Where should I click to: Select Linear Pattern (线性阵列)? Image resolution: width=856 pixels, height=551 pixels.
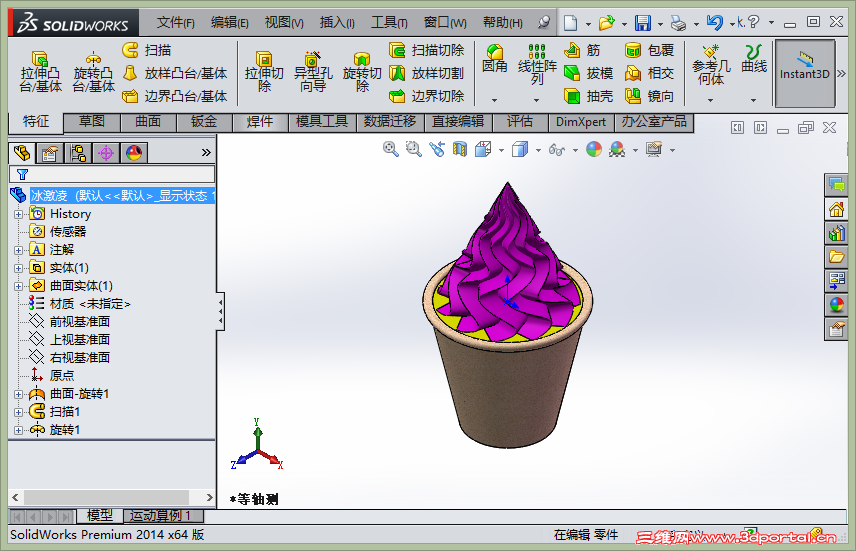pyautogui.click(x=537, y=64)
